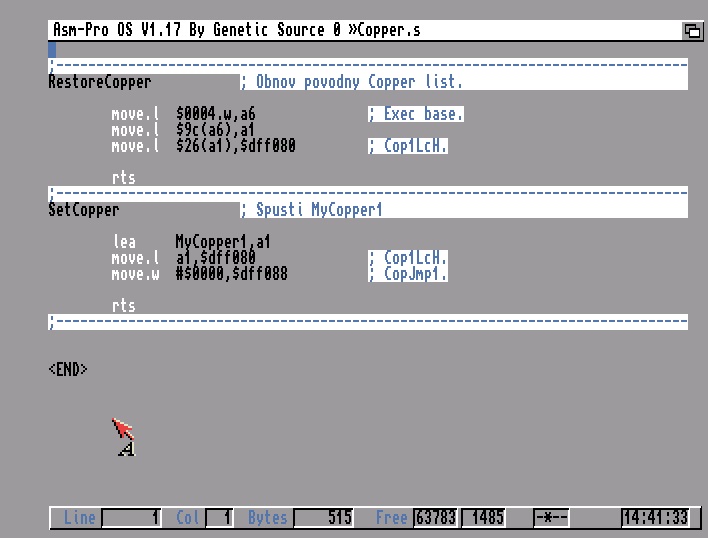Image resolution: width=708 pixels, height=538 pixels.
Task: Click the Free memory value 63783
Action: pyautogui.click(x=435, y=518)
